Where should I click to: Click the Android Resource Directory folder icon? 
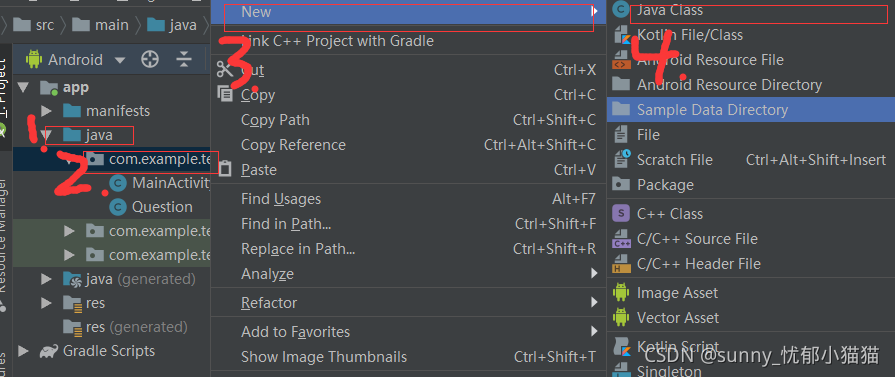tap(620, 85)
